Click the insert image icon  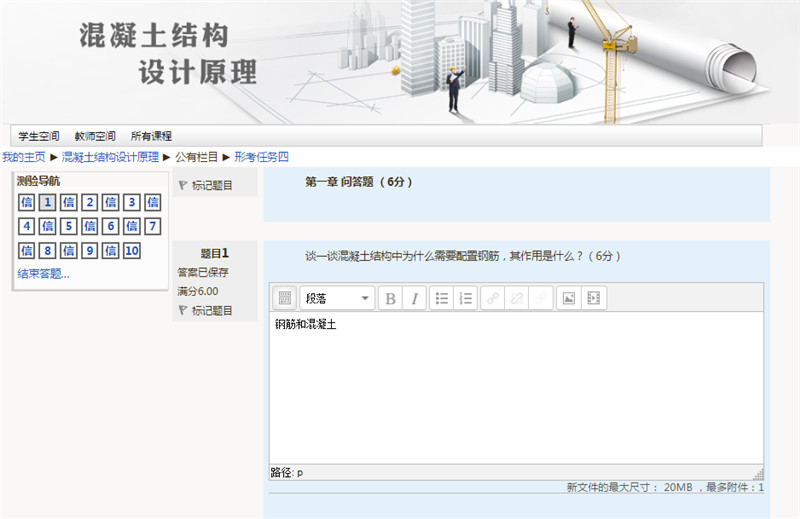pos(569,298)
